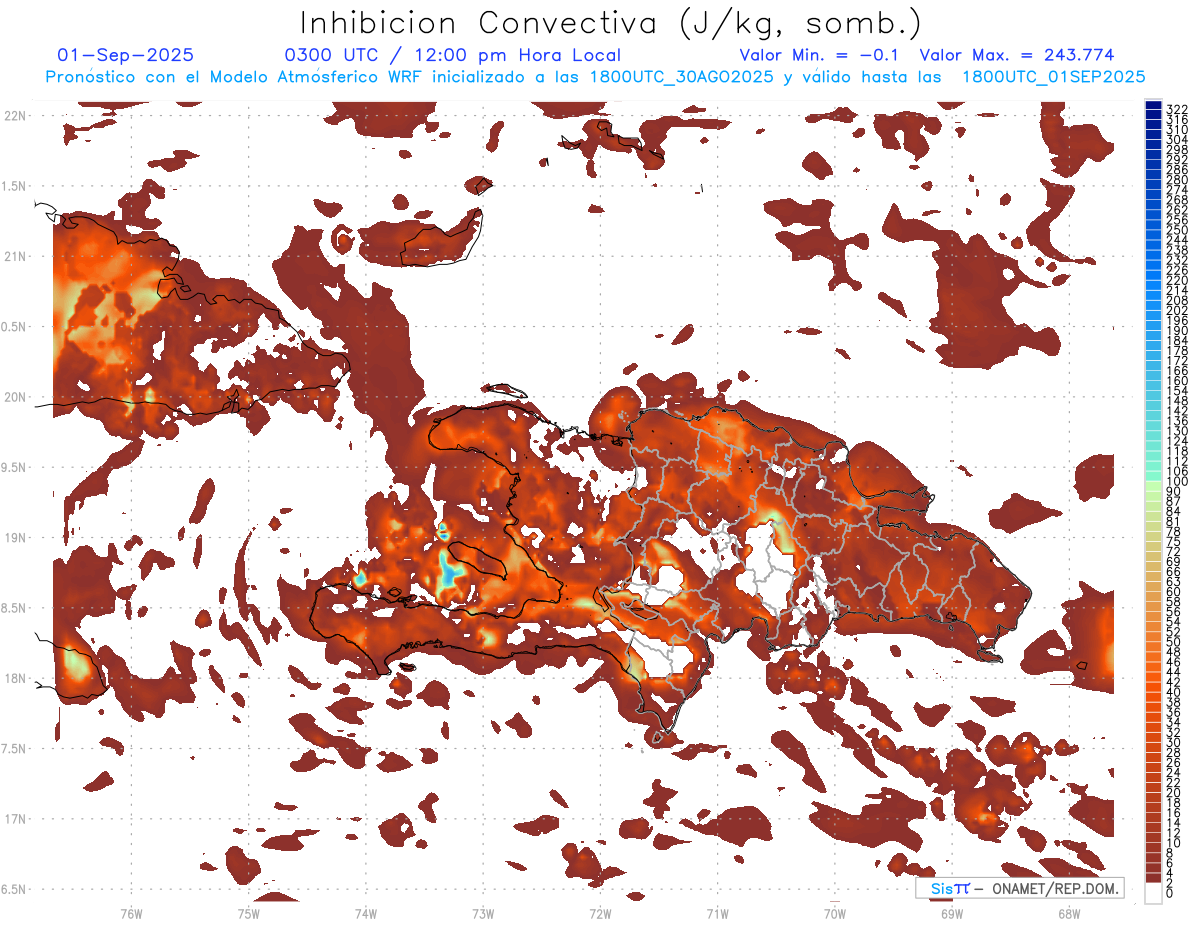Click the '0300 UTC / 12:00 pm Hora Local' text

(453, 55)
